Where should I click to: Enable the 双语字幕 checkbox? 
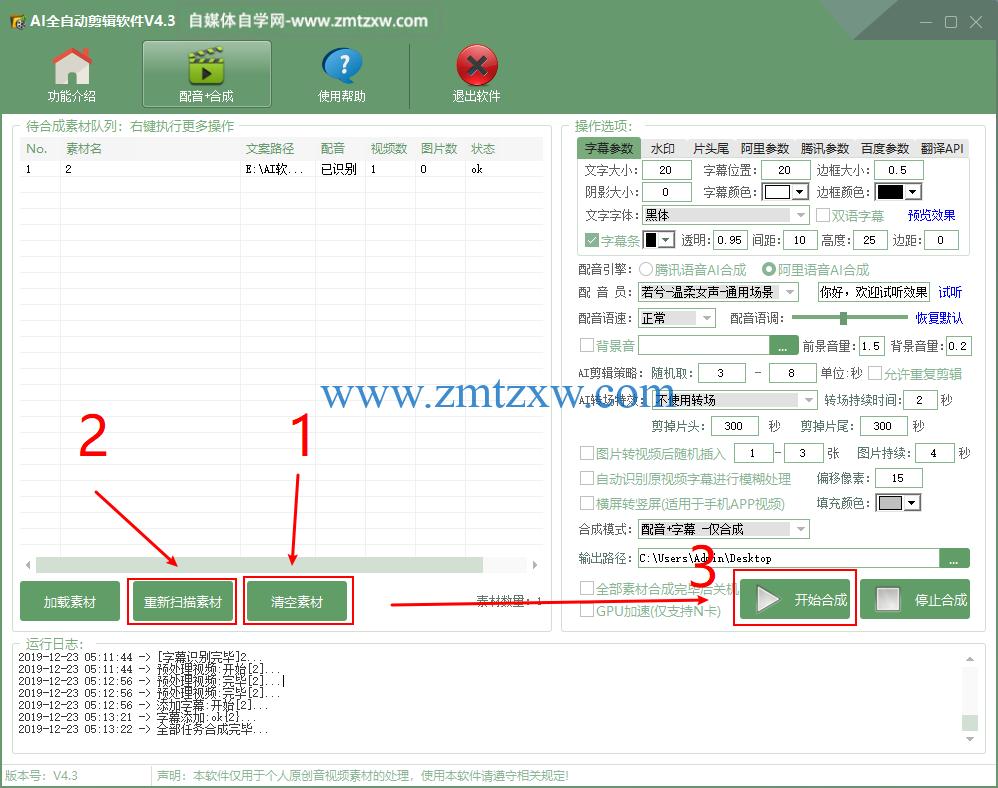coord(822,214)
